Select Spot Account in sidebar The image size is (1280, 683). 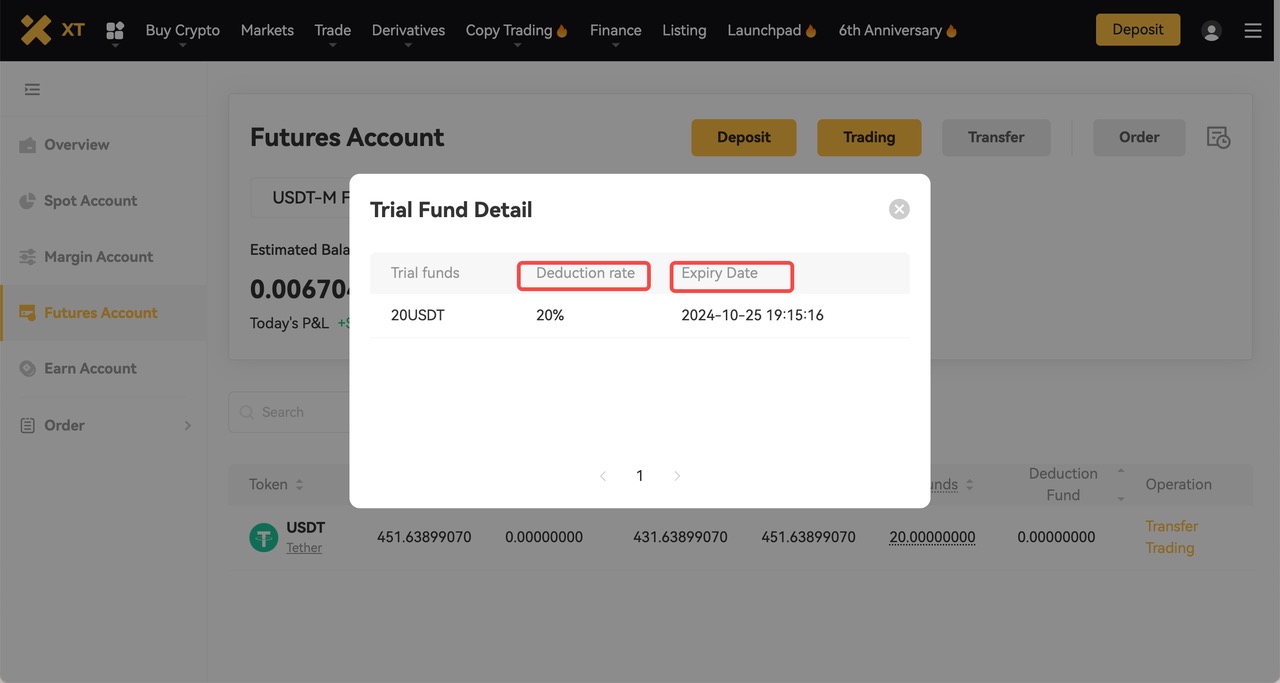coord(90,201)
